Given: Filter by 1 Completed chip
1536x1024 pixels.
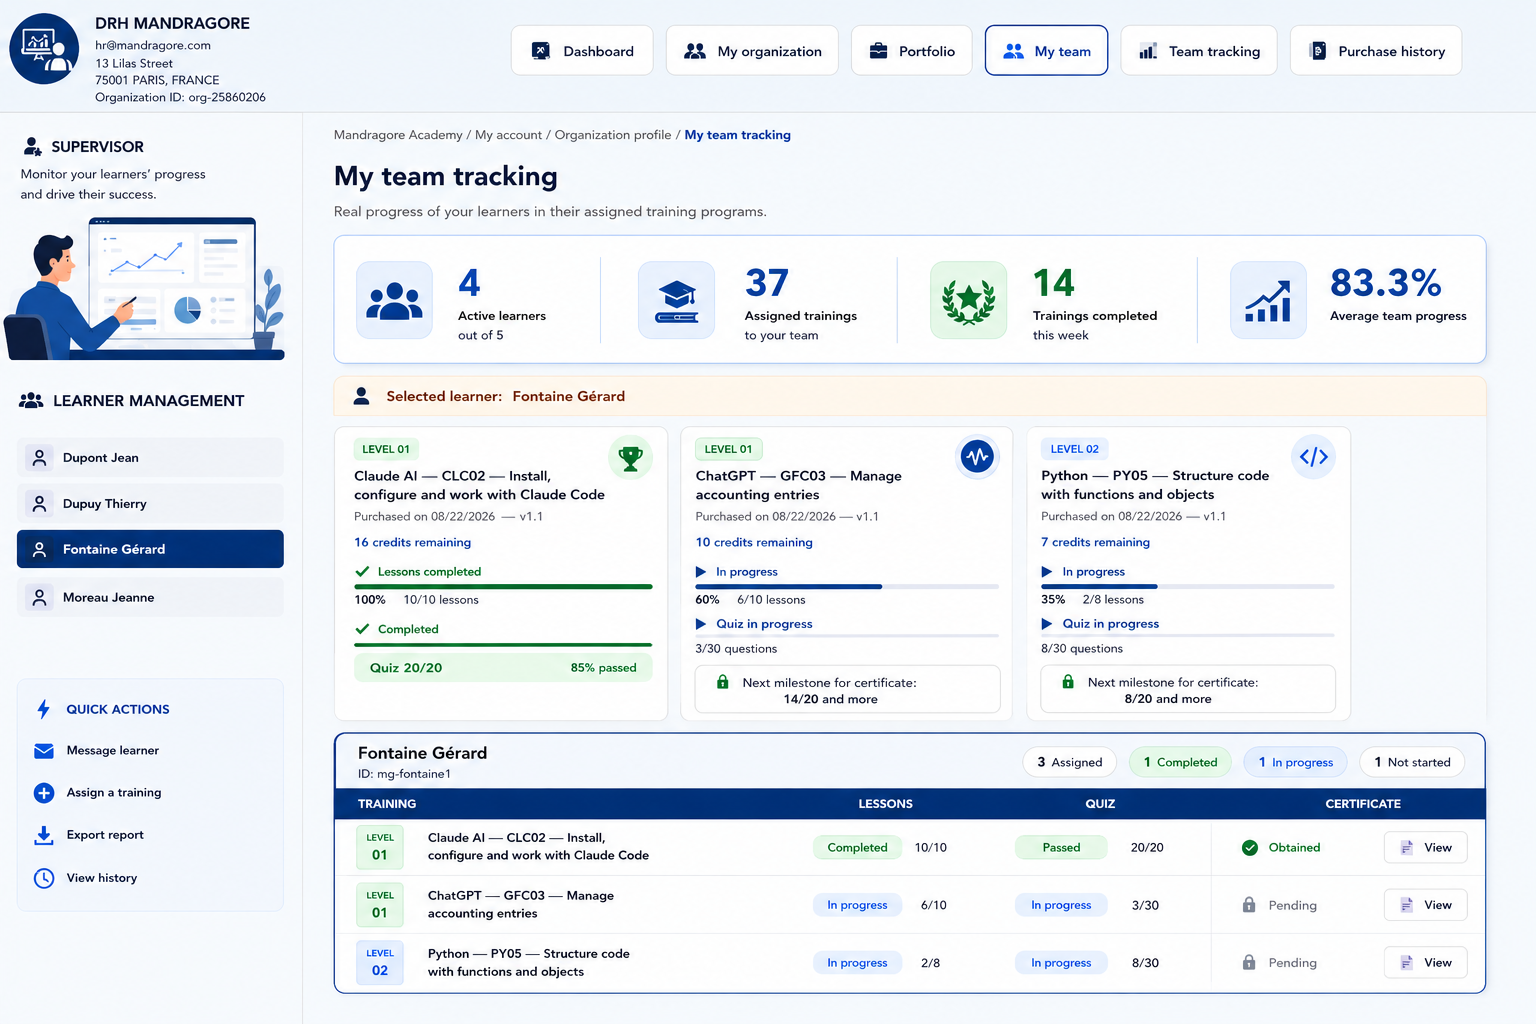Looking at the screenshot, I should tap(1180, 762).
